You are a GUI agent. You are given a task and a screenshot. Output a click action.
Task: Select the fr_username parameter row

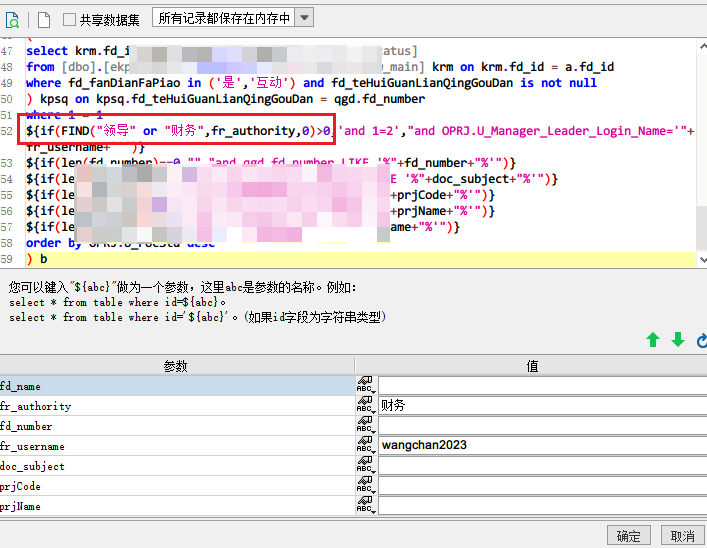coord(178,446)
